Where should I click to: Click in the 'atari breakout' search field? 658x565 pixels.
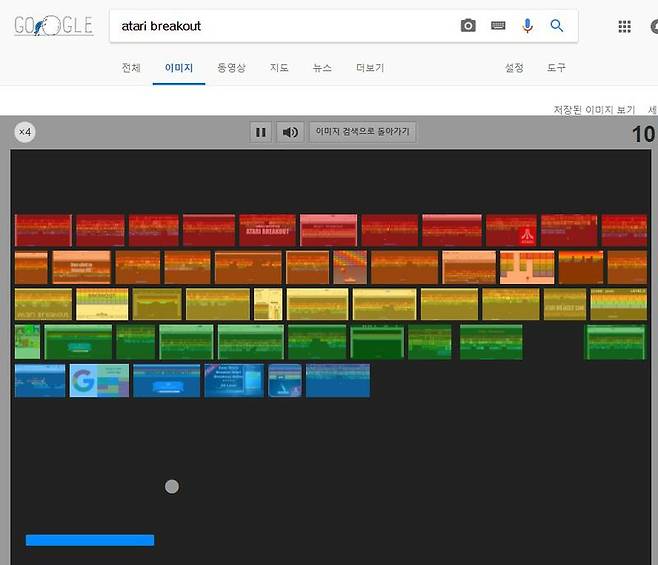point(280,26)
